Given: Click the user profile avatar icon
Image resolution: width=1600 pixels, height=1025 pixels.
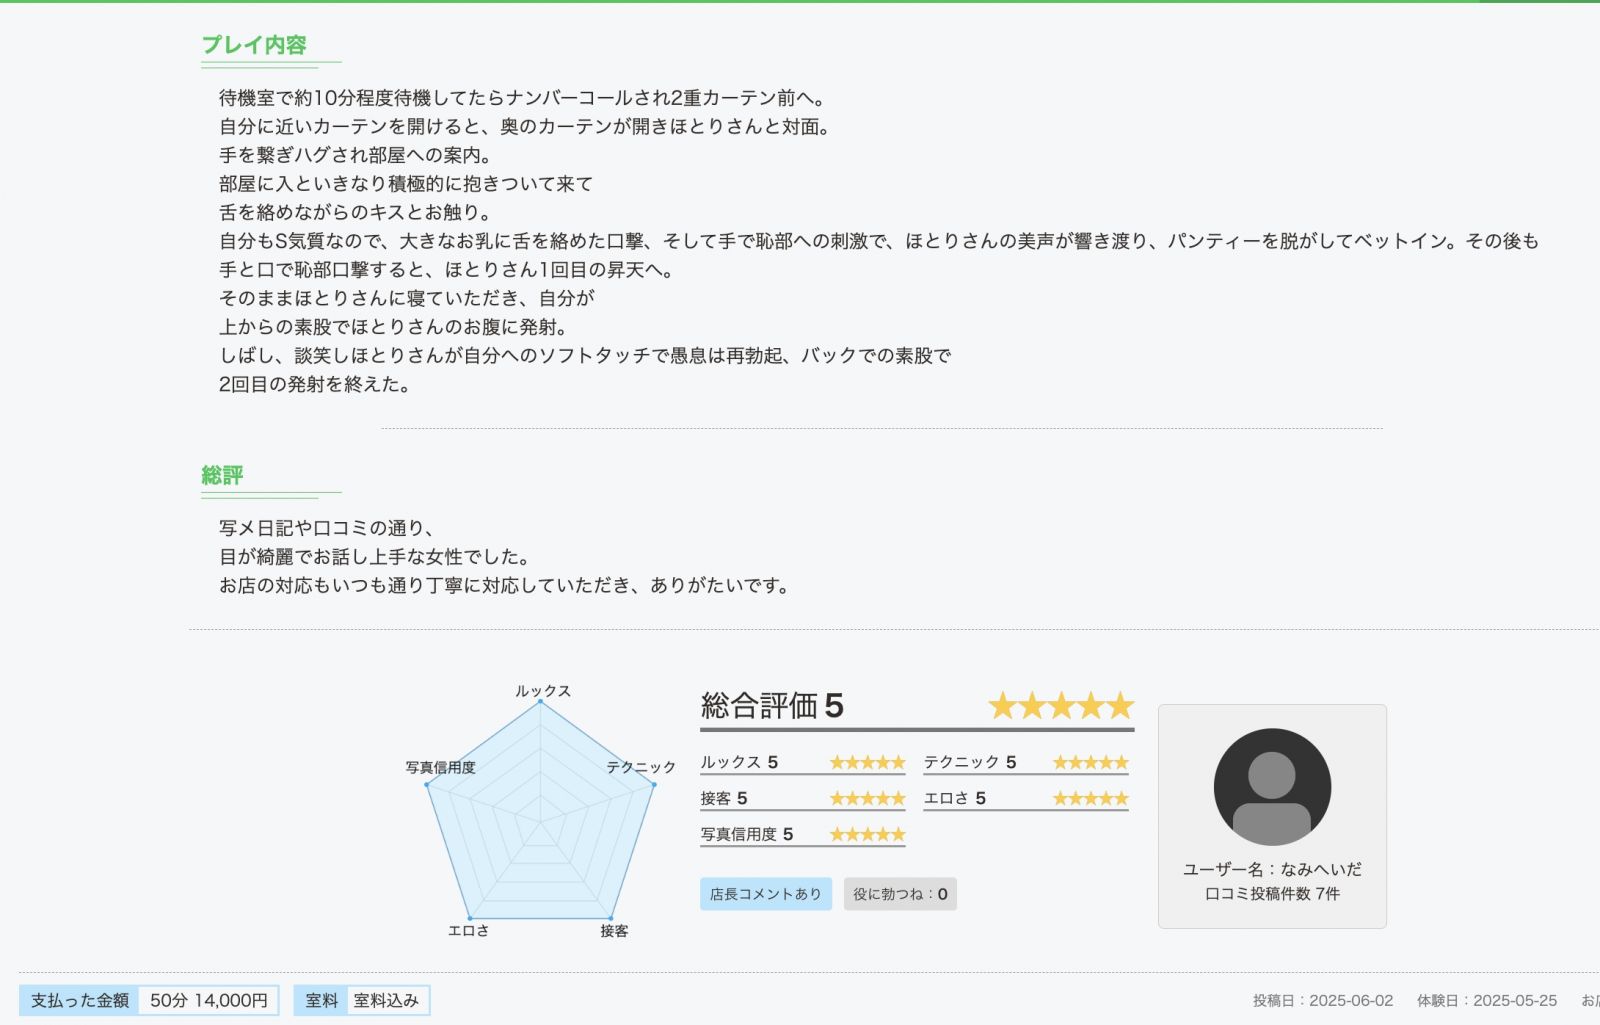Looking at the screenshot, I should 1271,786.
